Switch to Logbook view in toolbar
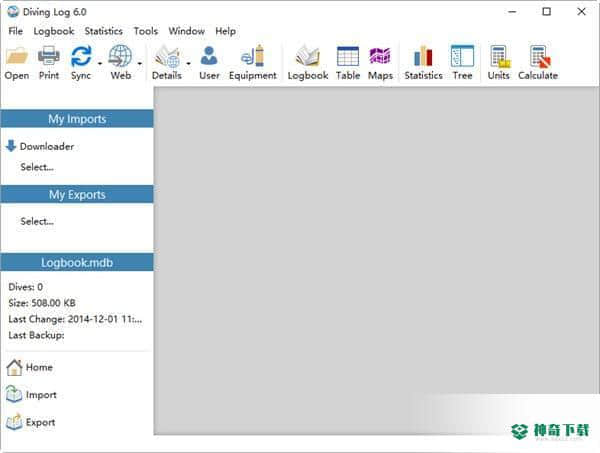 [x=308, y=56]
